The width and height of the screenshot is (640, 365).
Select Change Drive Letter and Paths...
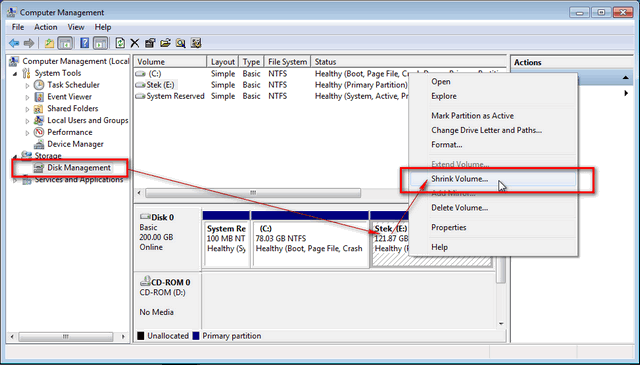pyautogui.click(x=493, y=130)
